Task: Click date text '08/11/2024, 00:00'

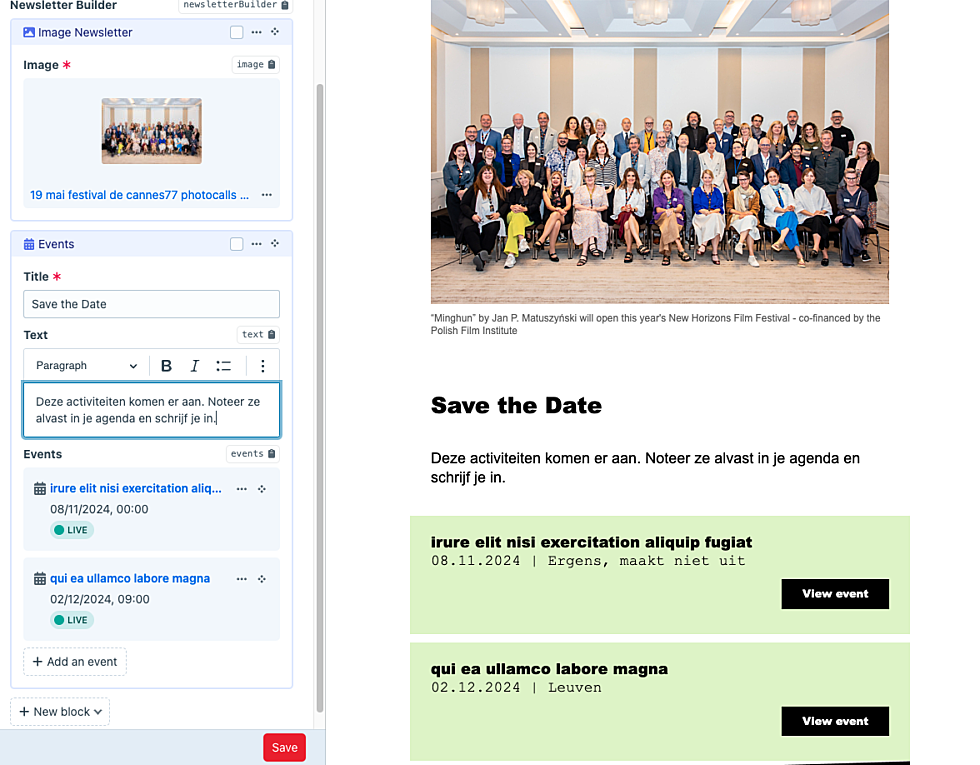Action: (x=99, y=509)
